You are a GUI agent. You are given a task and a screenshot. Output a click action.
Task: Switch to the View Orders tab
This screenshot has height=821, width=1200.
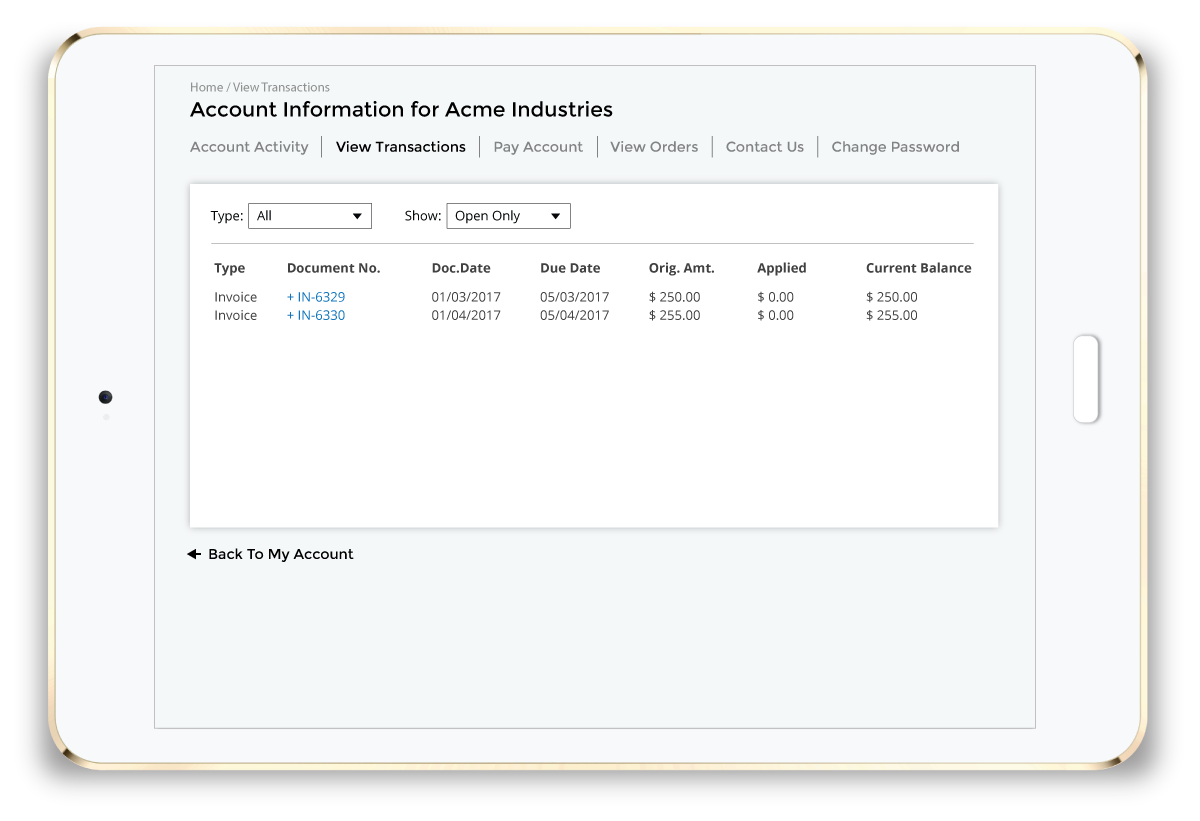tap(654, 147)
